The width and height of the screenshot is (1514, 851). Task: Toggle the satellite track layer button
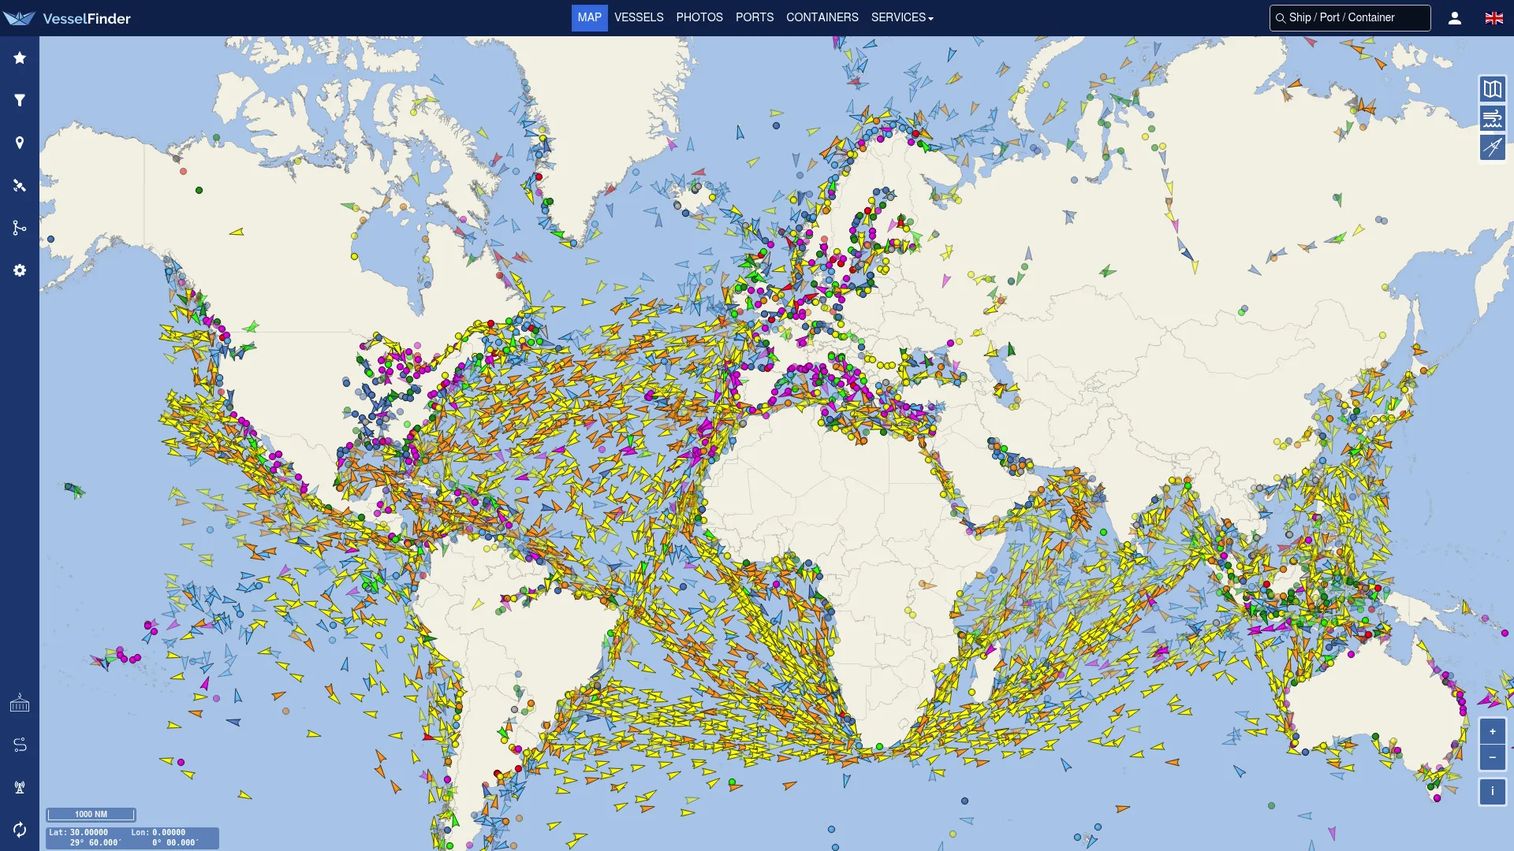[1492, 147]
